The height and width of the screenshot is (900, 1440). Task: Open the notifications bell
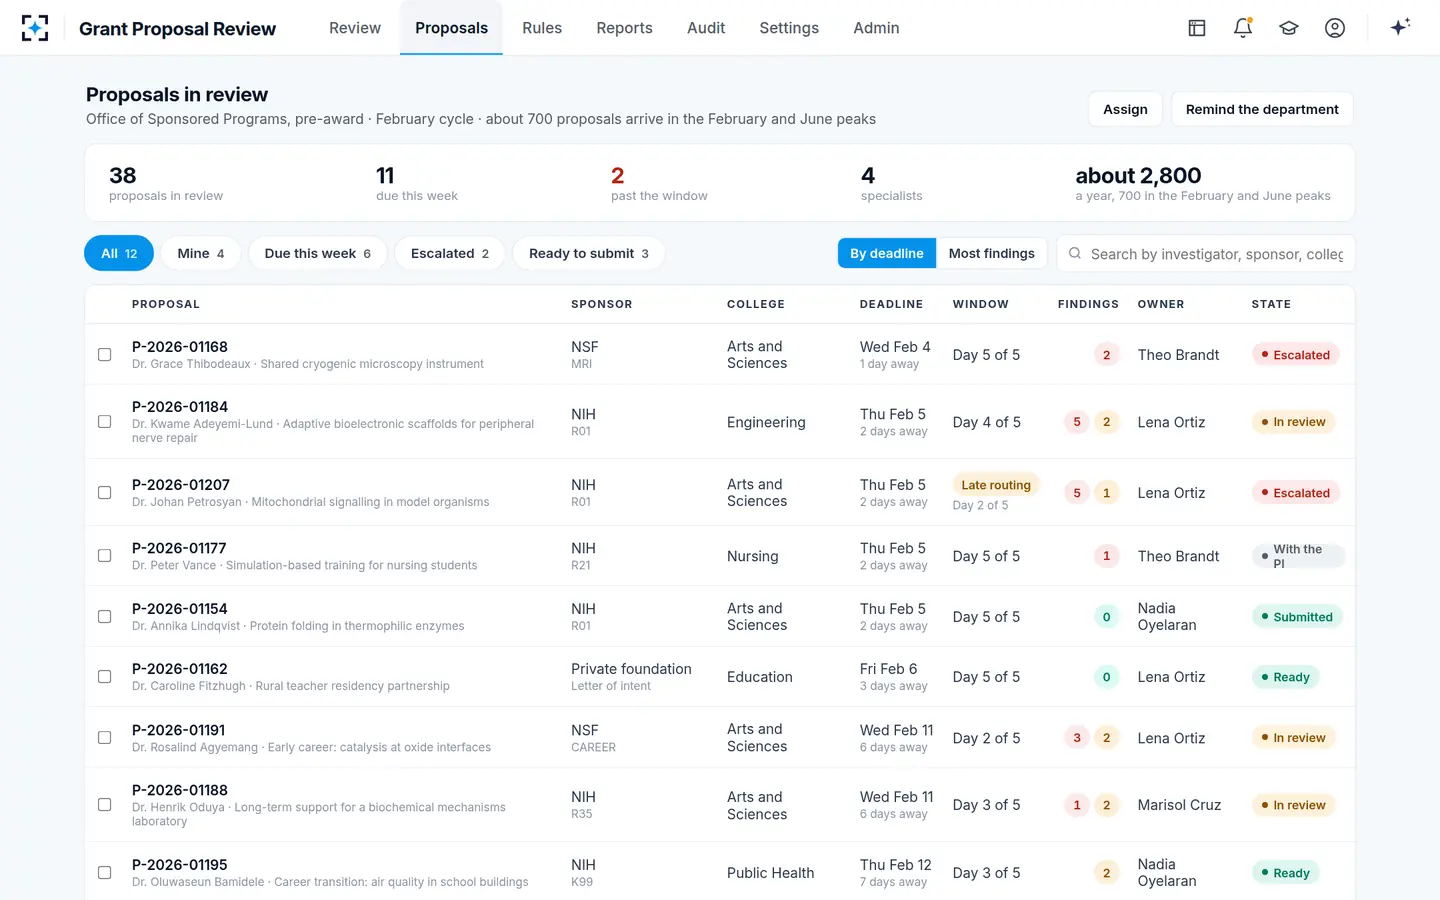pyautogui.click(x=1243, y=28)
